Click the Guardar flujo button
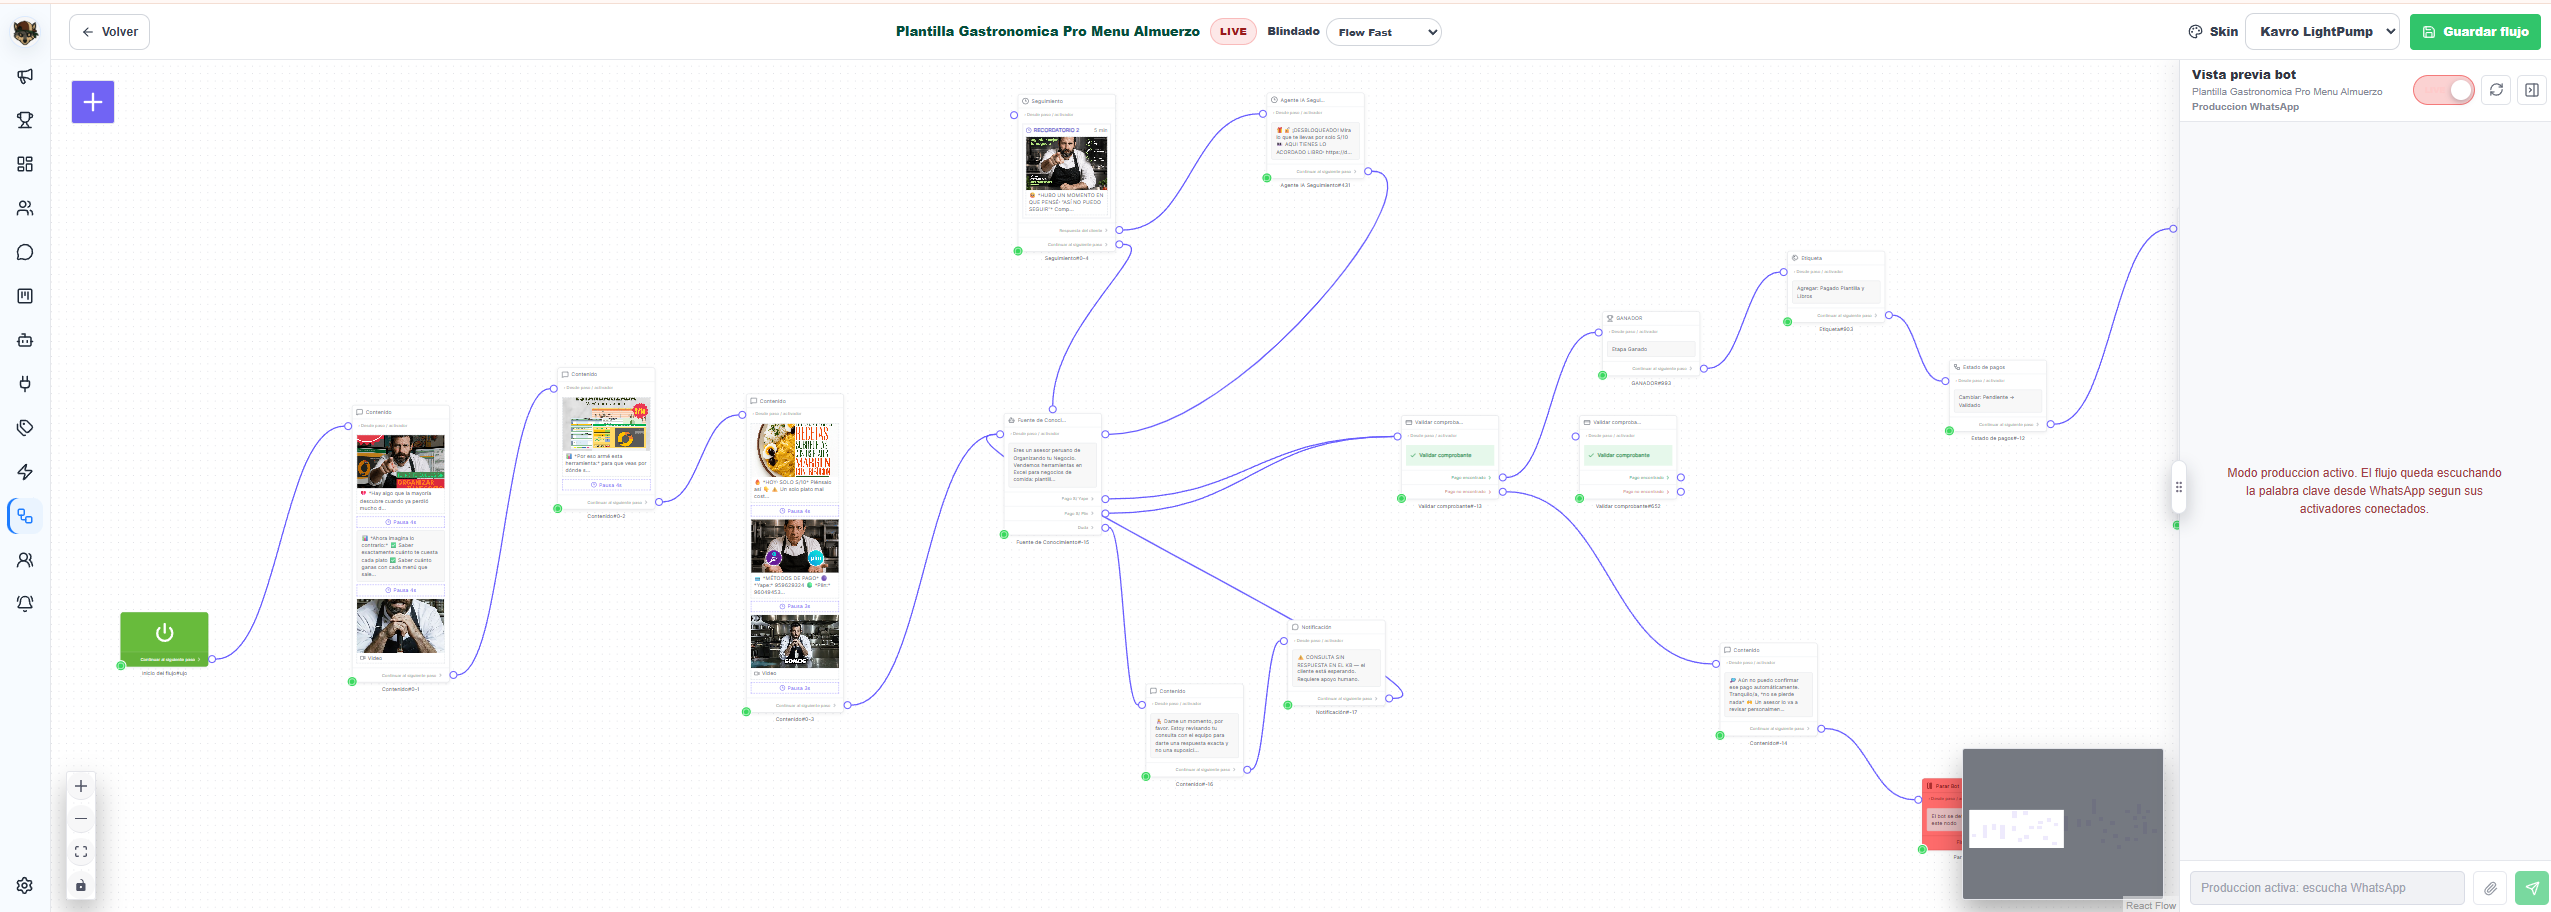 point(2475,32)
